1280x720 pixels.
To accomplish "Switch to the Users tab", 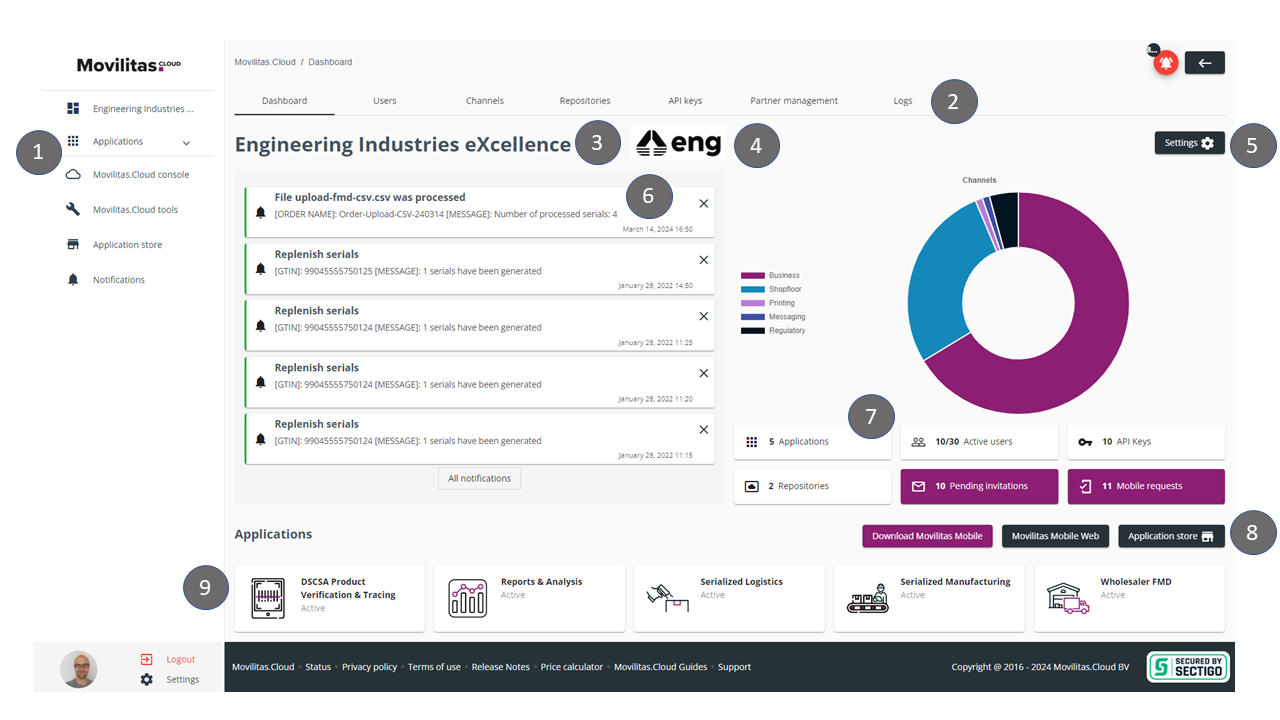I will point(385,100).
